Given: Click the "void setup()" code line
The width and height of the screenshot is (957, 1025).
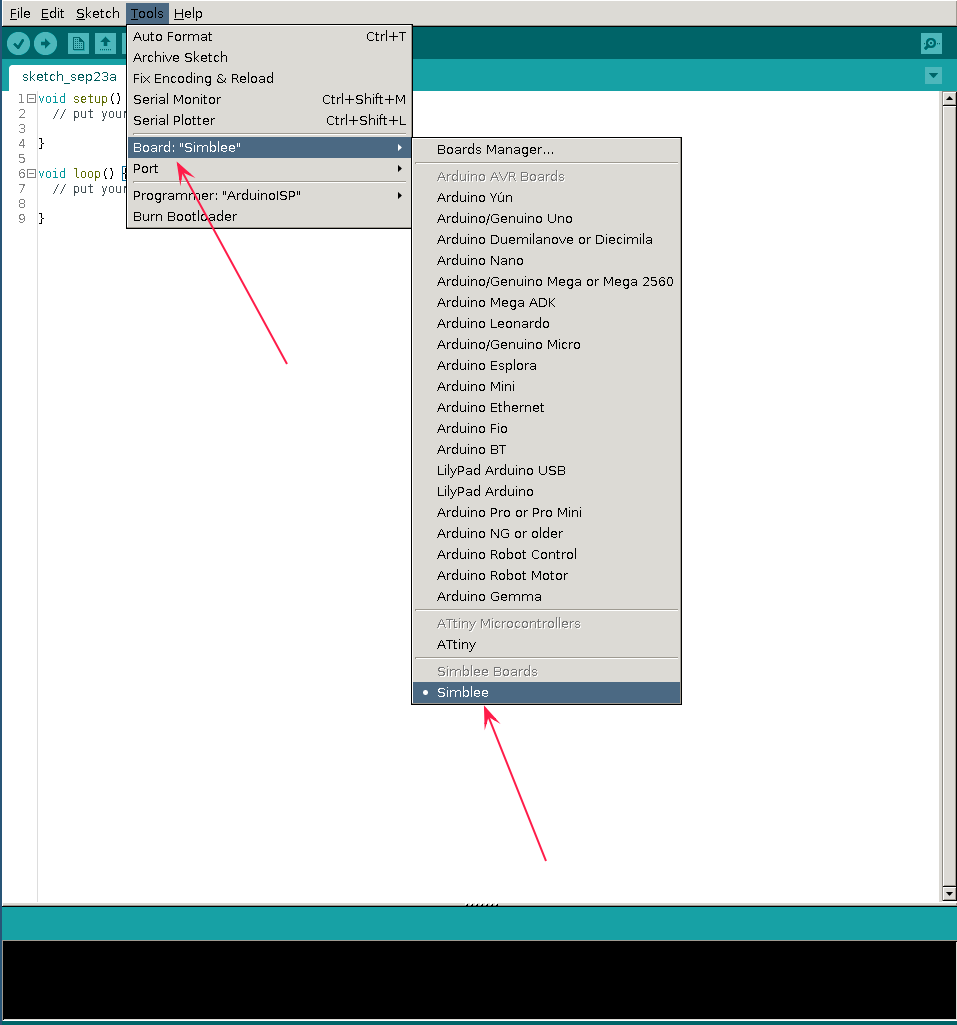Looking at the screenshot, I should 80,99.
